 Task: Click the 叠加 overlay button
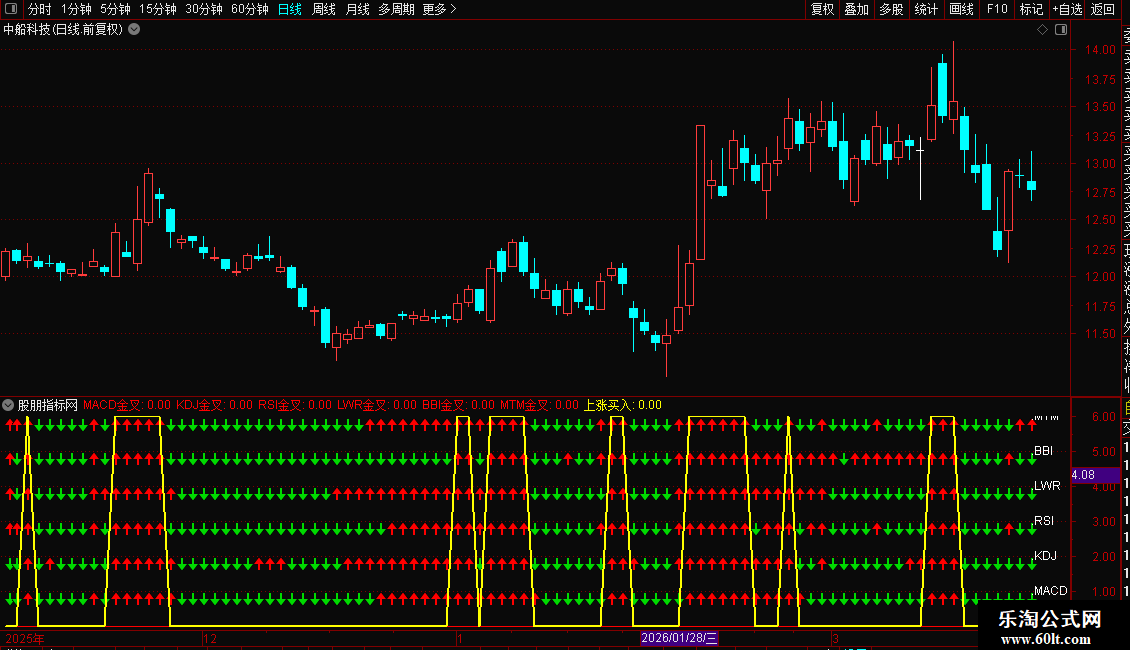click(857, 9)
